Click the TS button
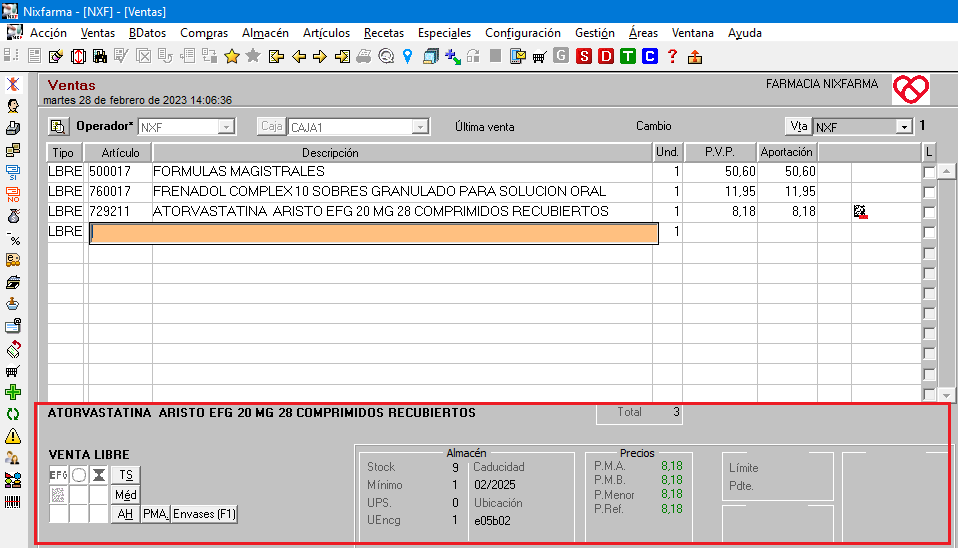The width and height of the screenshot is (958, 548). (x=126, y=475)
